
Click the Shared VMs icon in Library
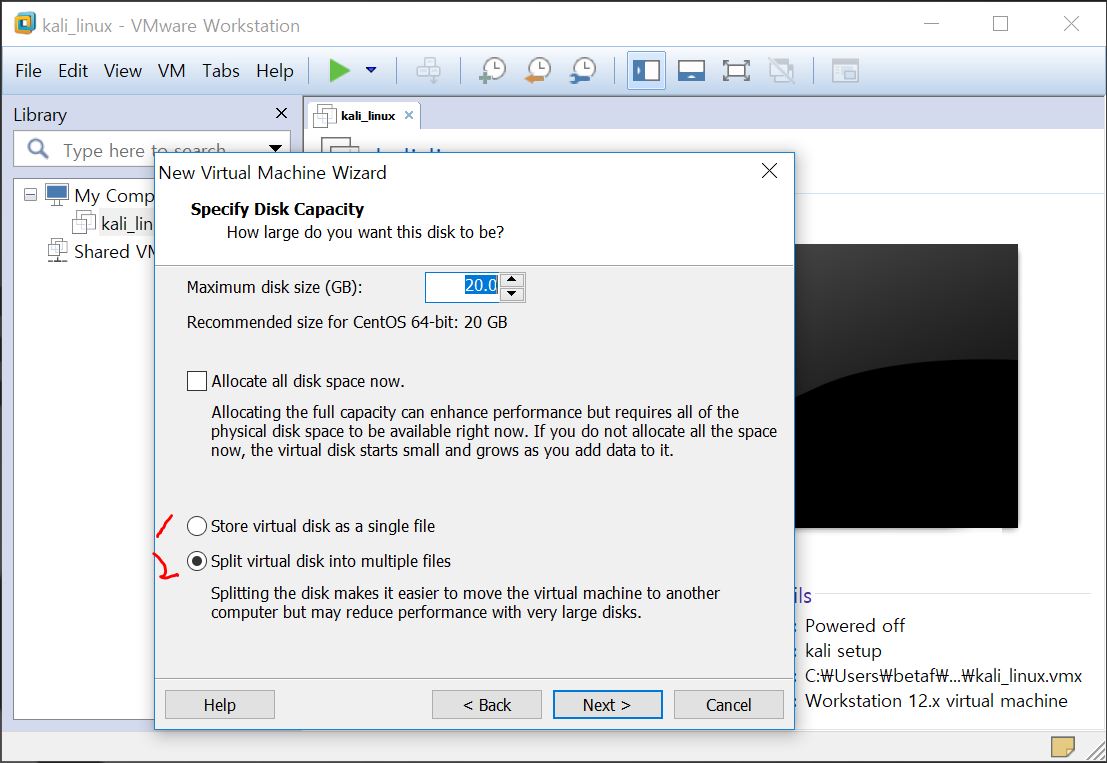point(57,251)
